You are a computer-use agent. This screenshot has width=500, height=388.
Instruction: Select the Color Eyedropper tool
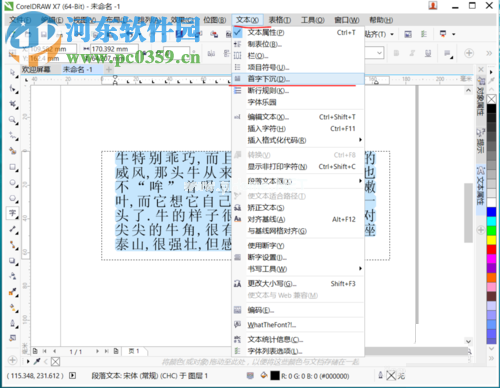[13, 292]
